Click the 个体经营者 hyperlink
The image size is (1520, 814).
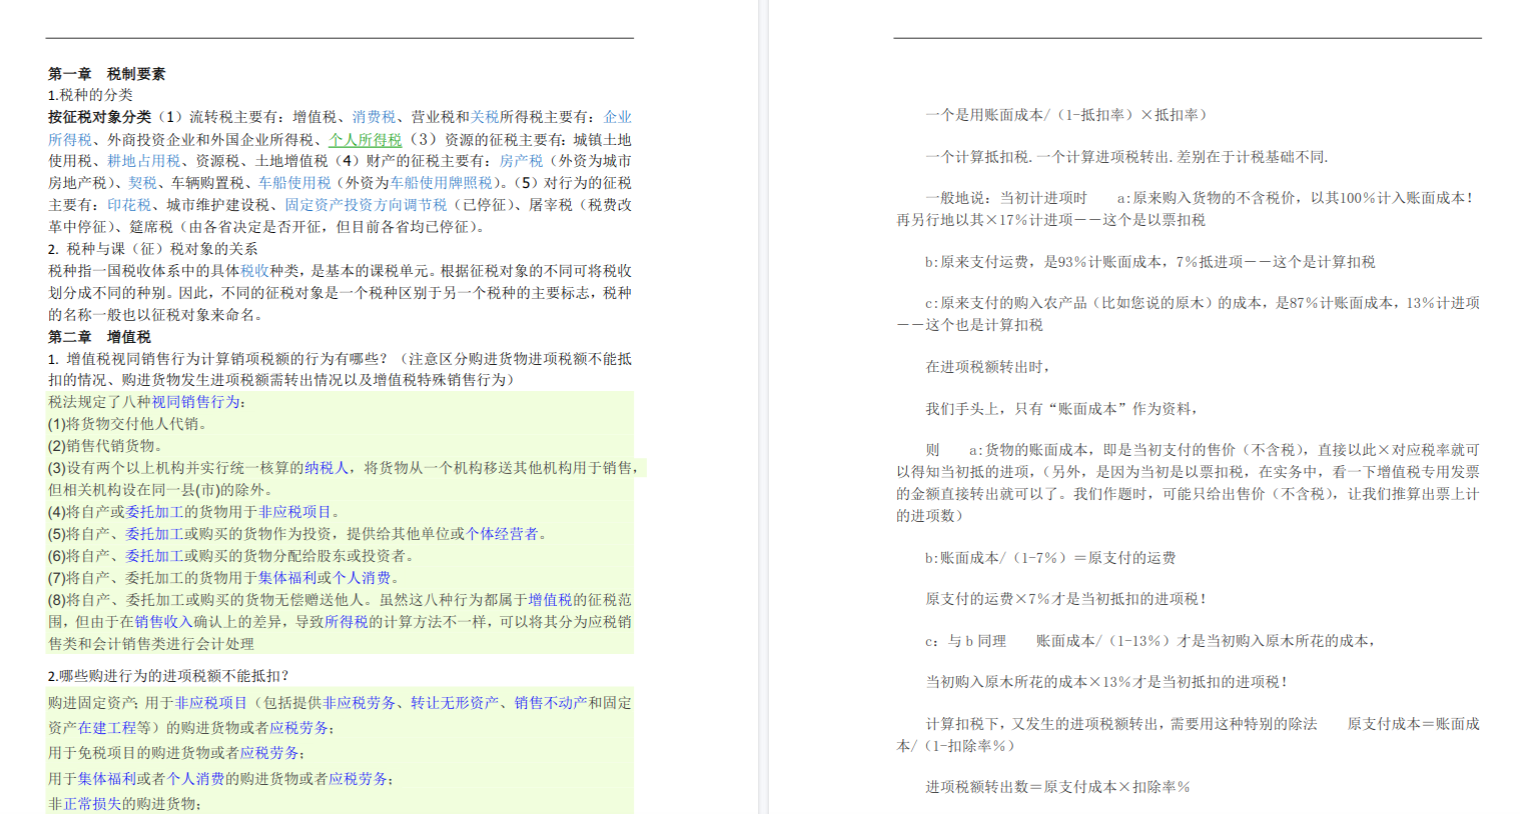coord(502,534)
